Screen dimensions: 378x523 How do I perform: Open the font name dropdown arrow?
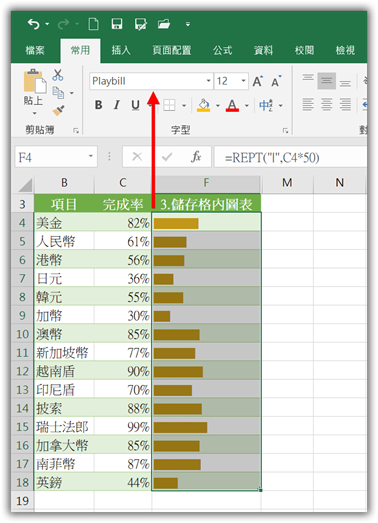click(209, 81)
